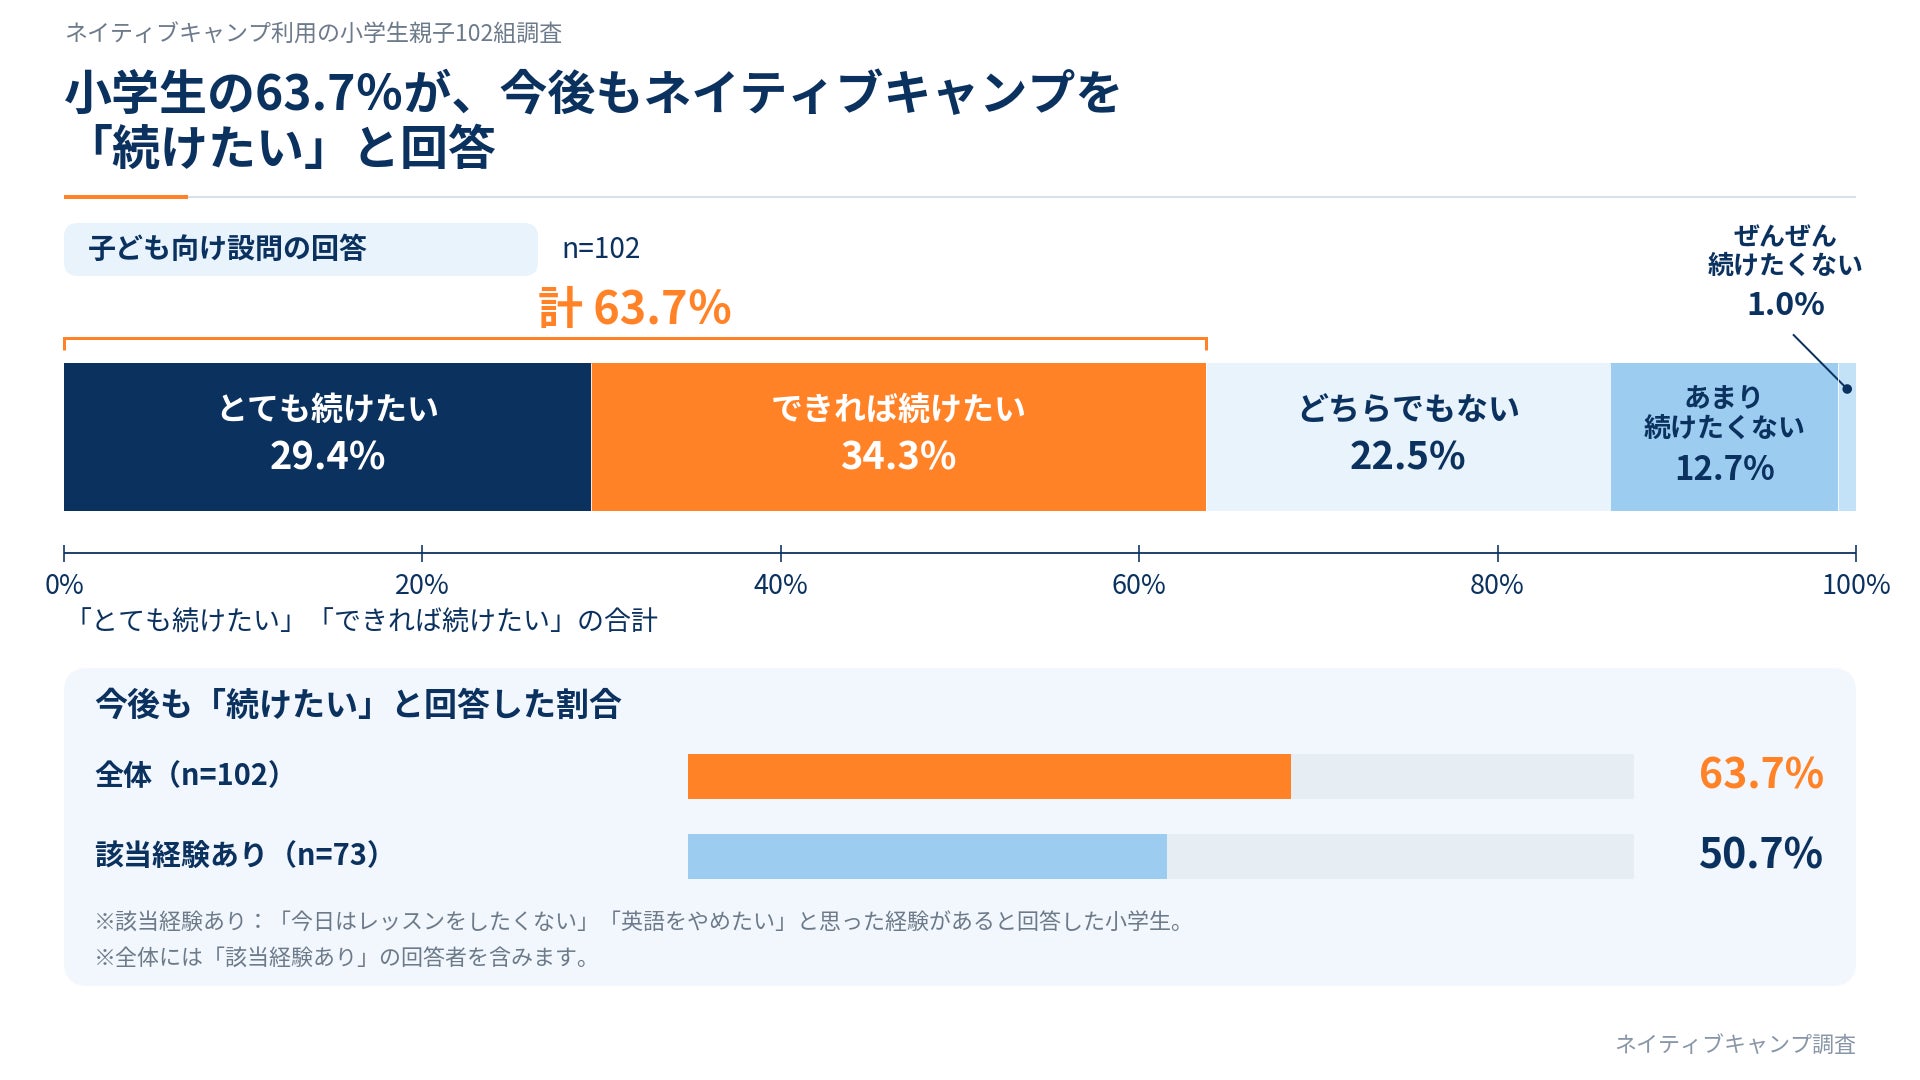Click the main title 小学生の63.7%が headline
The height and width of the screenshot is (1080, 1920).
click(x=592, y=120)
